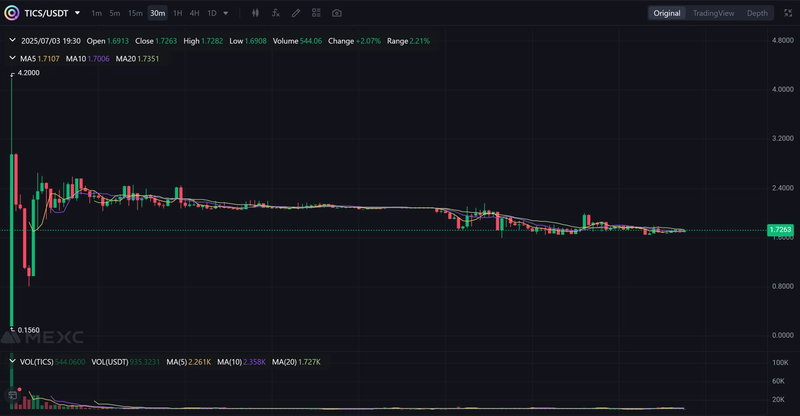Click the TICS/USDT pair name
The image size is (800, 416).
(46, 13)
